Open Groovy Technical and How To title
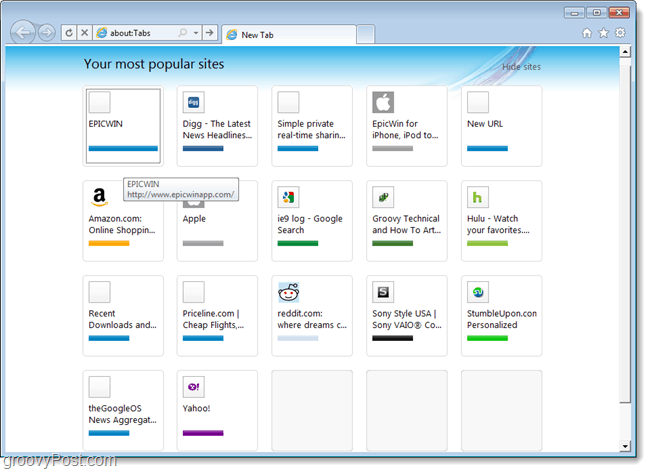The height and width of the screenshot is (471, 650). [406, 224]
